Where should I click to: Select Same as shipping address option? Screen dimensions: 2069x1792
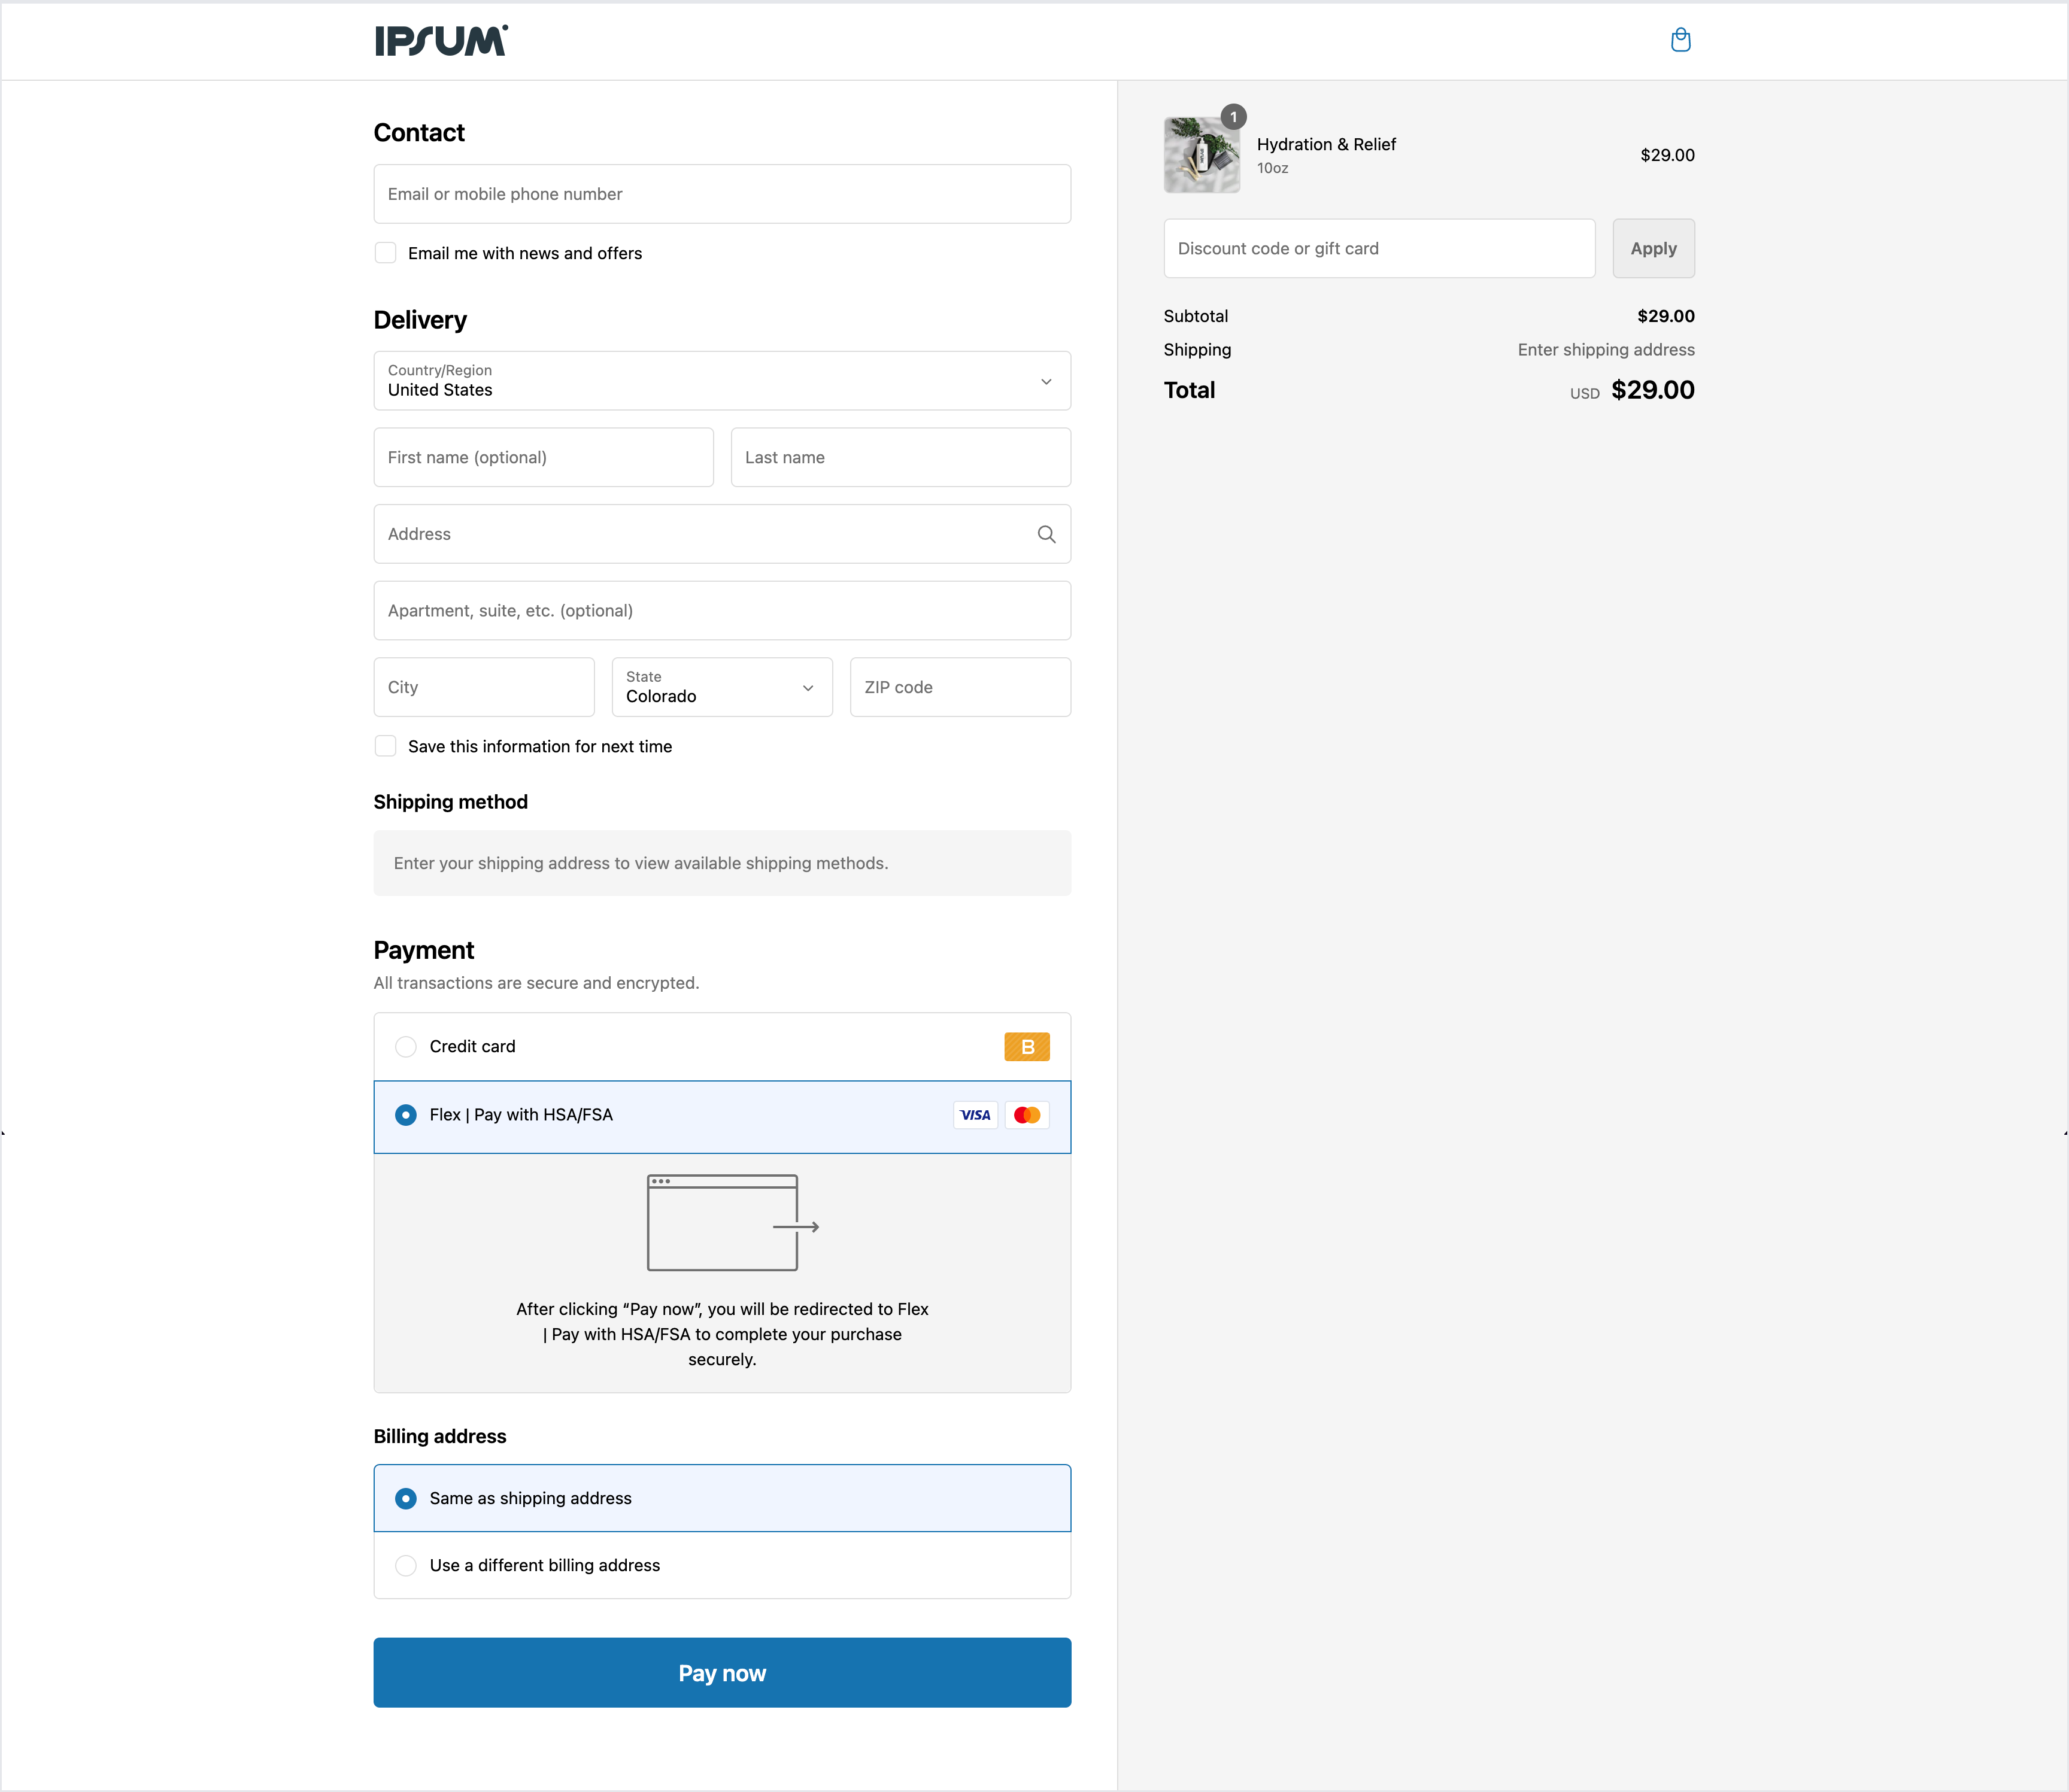[x=406, y=1498]
